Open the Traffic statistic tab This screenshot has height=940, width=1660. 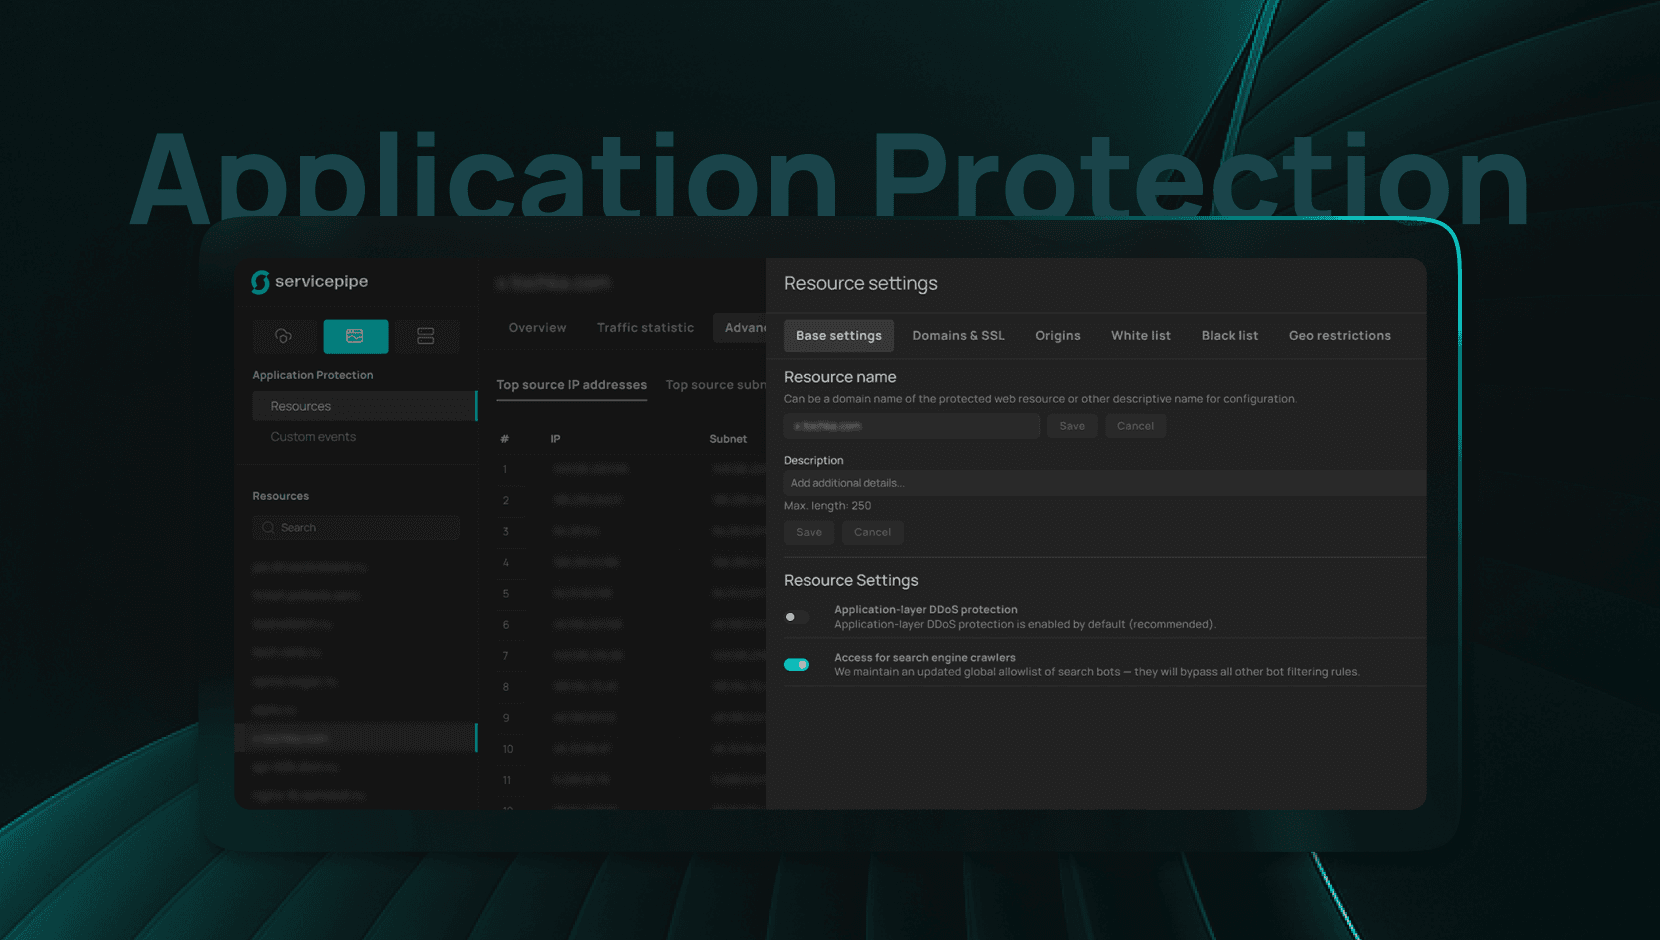coord(645,328)
